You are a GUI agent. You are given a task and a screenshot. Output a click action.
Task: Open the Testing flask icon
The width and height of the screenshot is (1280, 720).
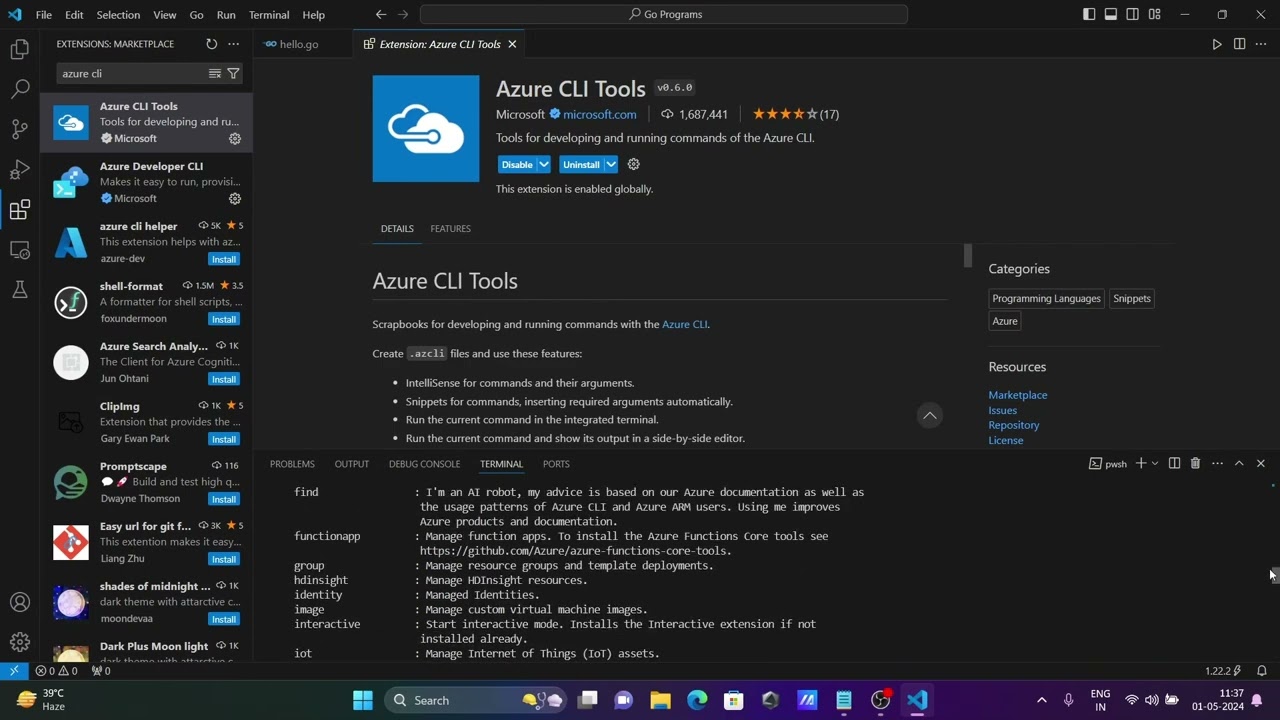[20, 289]
